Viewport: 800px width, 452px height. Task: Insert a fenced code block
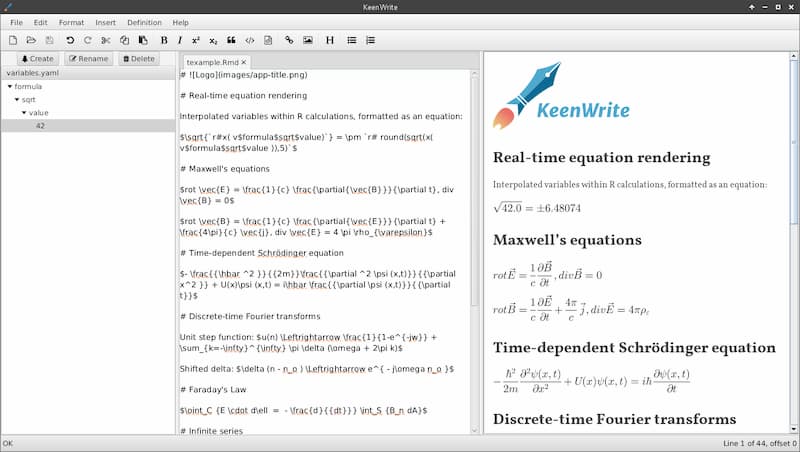[x=268, y=40]
